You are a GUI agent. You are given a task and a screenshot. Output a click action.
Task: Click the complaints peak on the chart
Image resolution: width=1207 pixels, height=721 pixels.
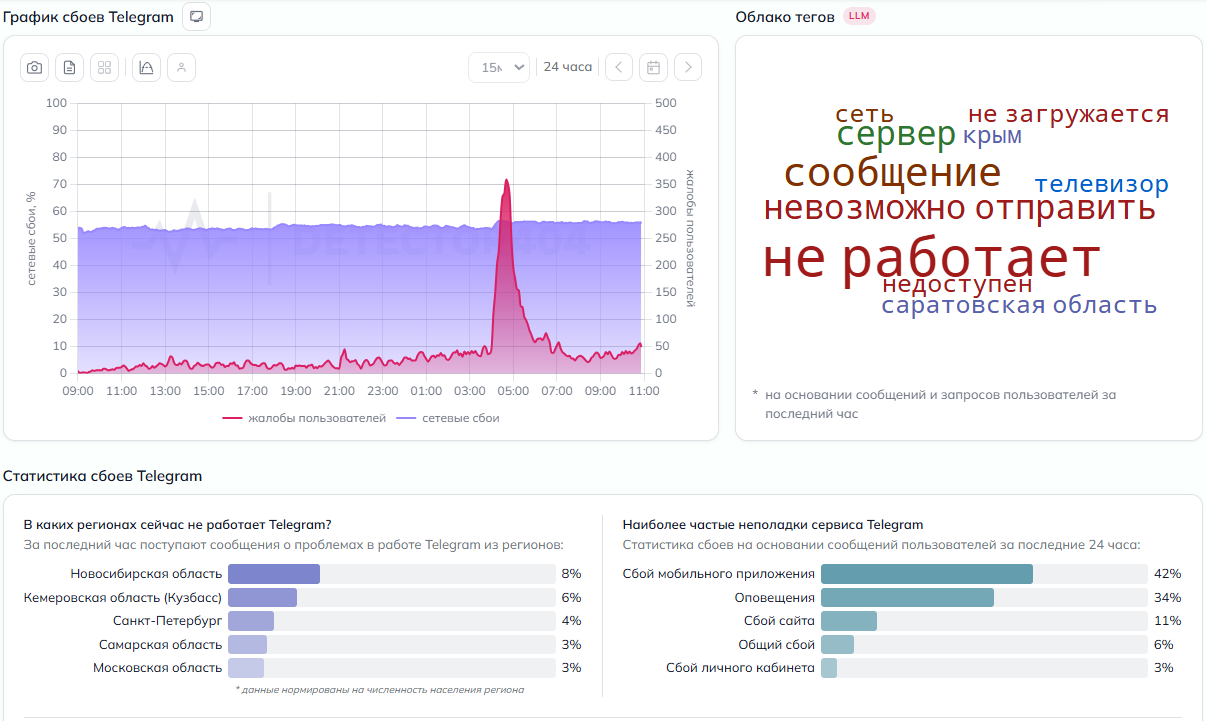click(507, 181)
